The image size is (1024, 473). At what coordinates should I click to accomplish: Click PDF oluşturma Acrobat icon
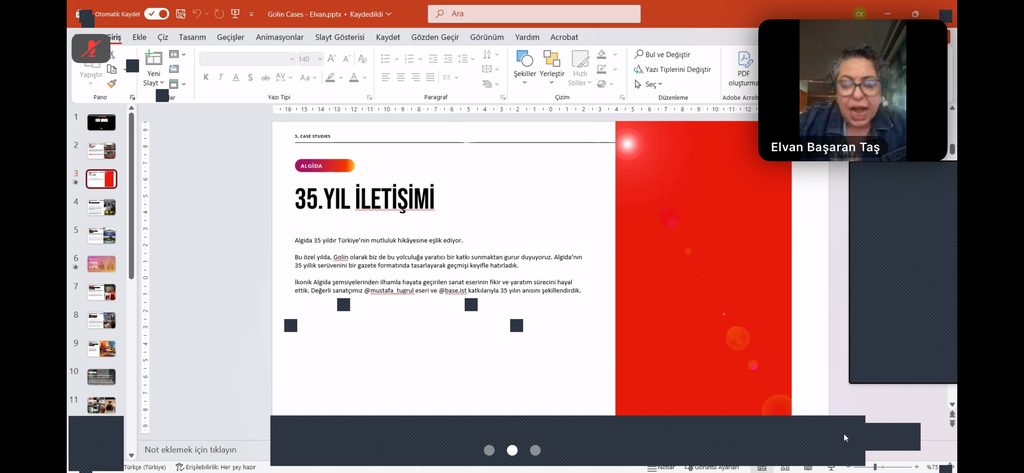click(743, 70)
